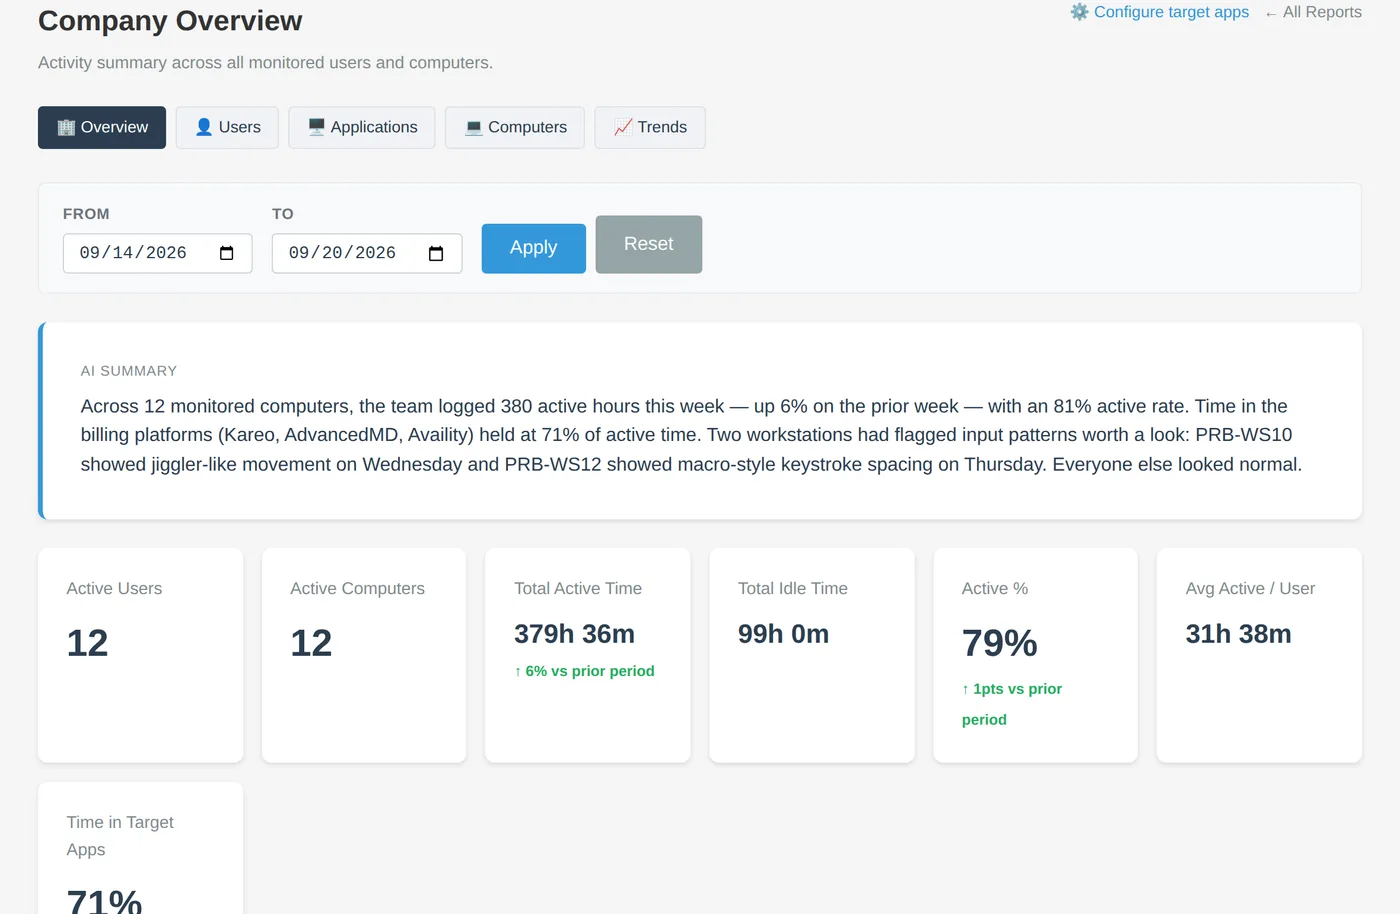Click the laptop icon on Computers tab
This screenshot has height=914, width=1400.
tap(474, 127)
